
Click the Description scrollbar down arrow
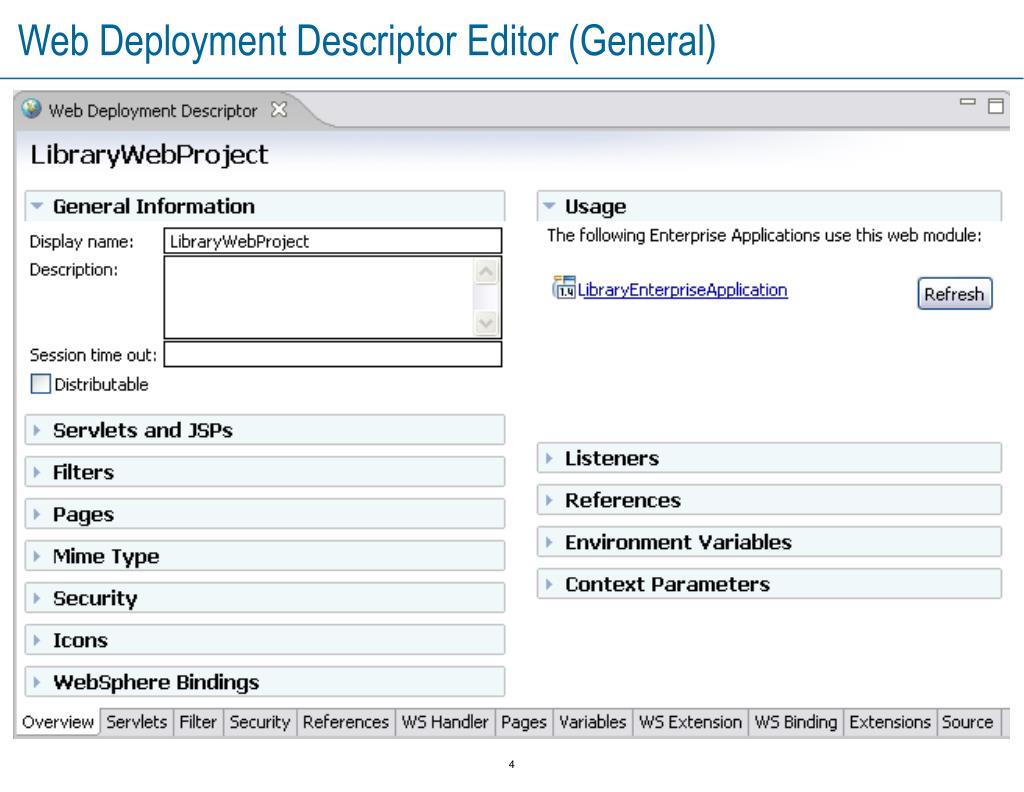point(486,323)
